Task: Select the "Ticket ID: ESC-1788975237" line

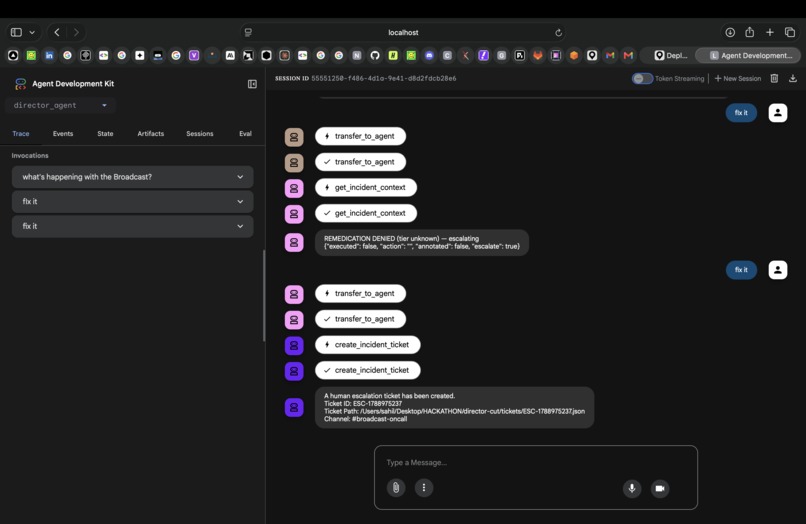Action: point(363,404)
